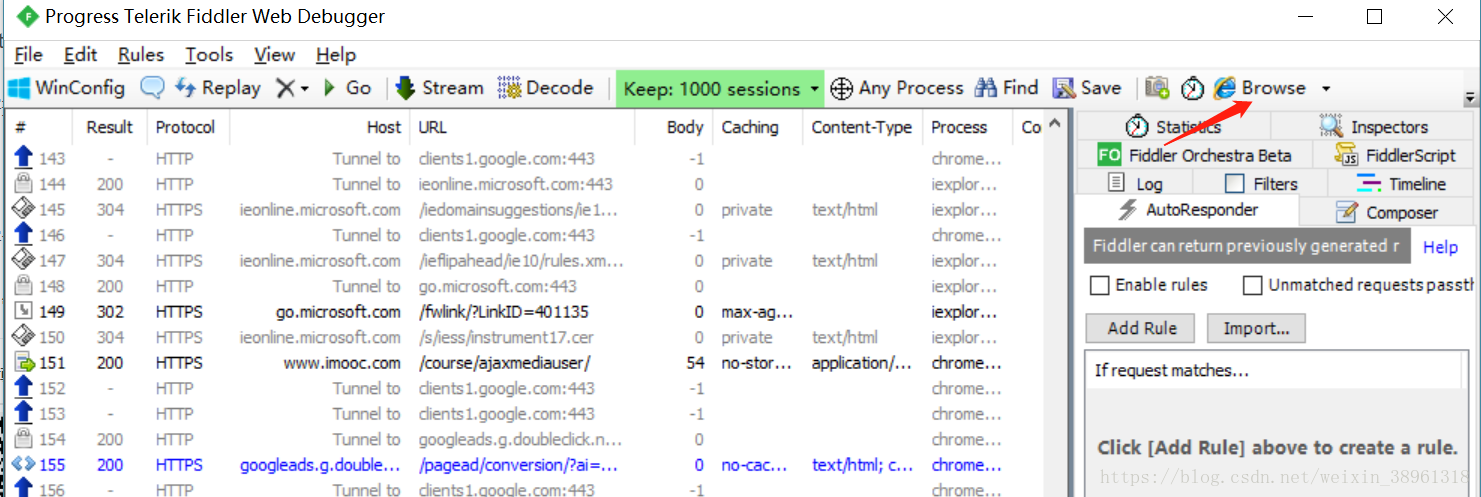The height and width of the screenshot is (497, 1481).
Task: Click the lock icon of session 154
Action: pos(23,439)
